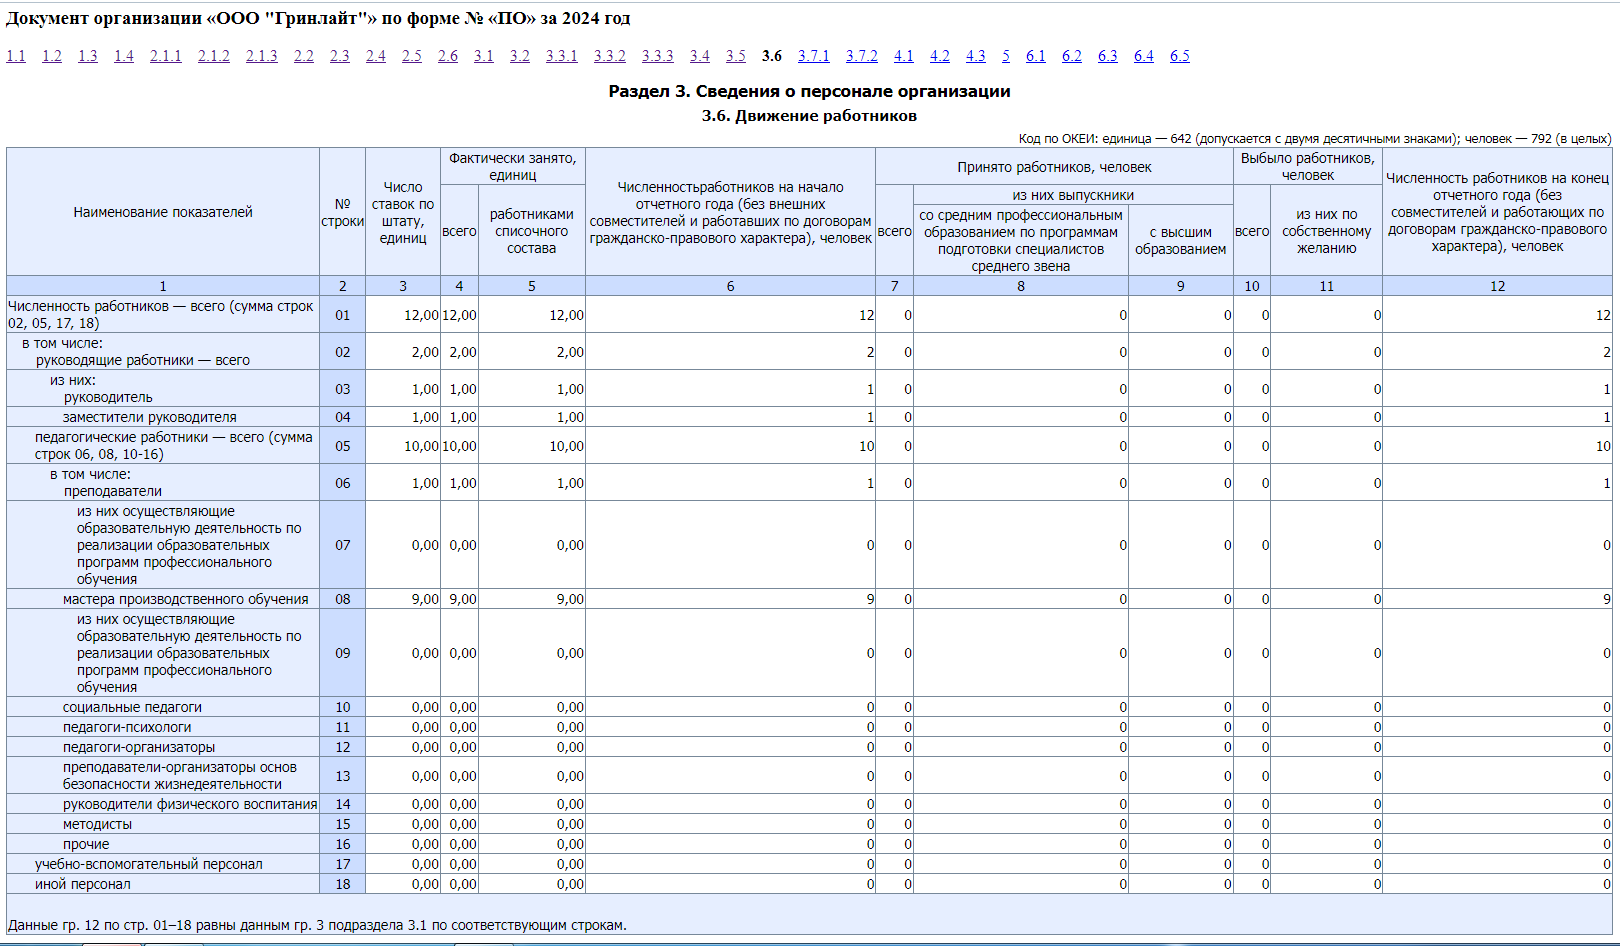
Task: Switch to section 4.1
Action: (x=904, y=56)
